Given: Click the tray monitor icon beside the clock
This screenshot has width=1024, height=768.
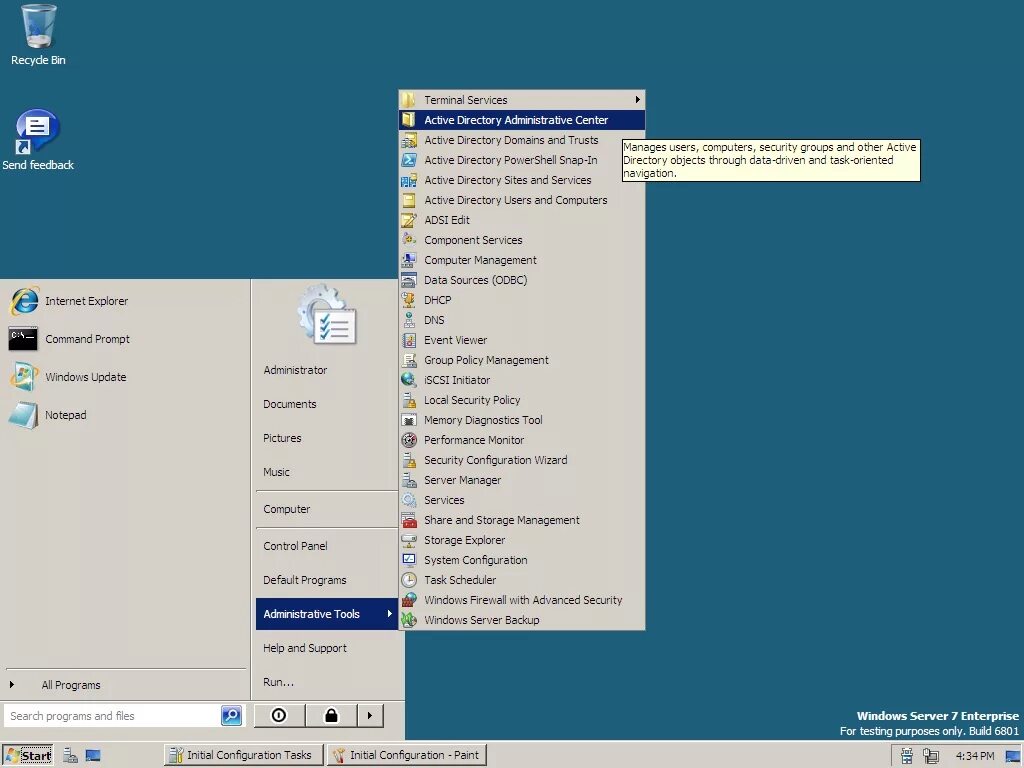Looking at the screenshot, I should [1013, 756].
